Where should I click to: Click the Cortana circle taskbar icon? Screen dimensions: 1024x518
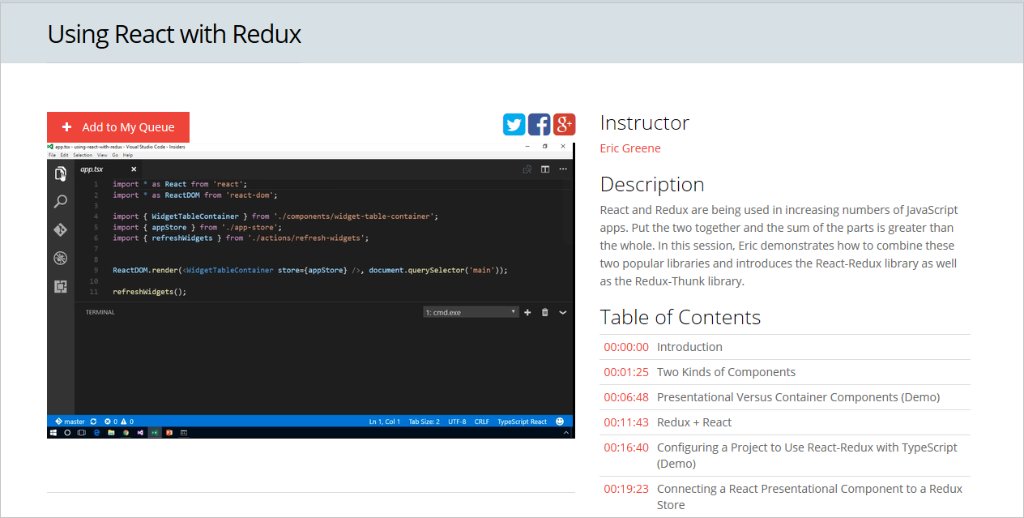pos(67,432)
